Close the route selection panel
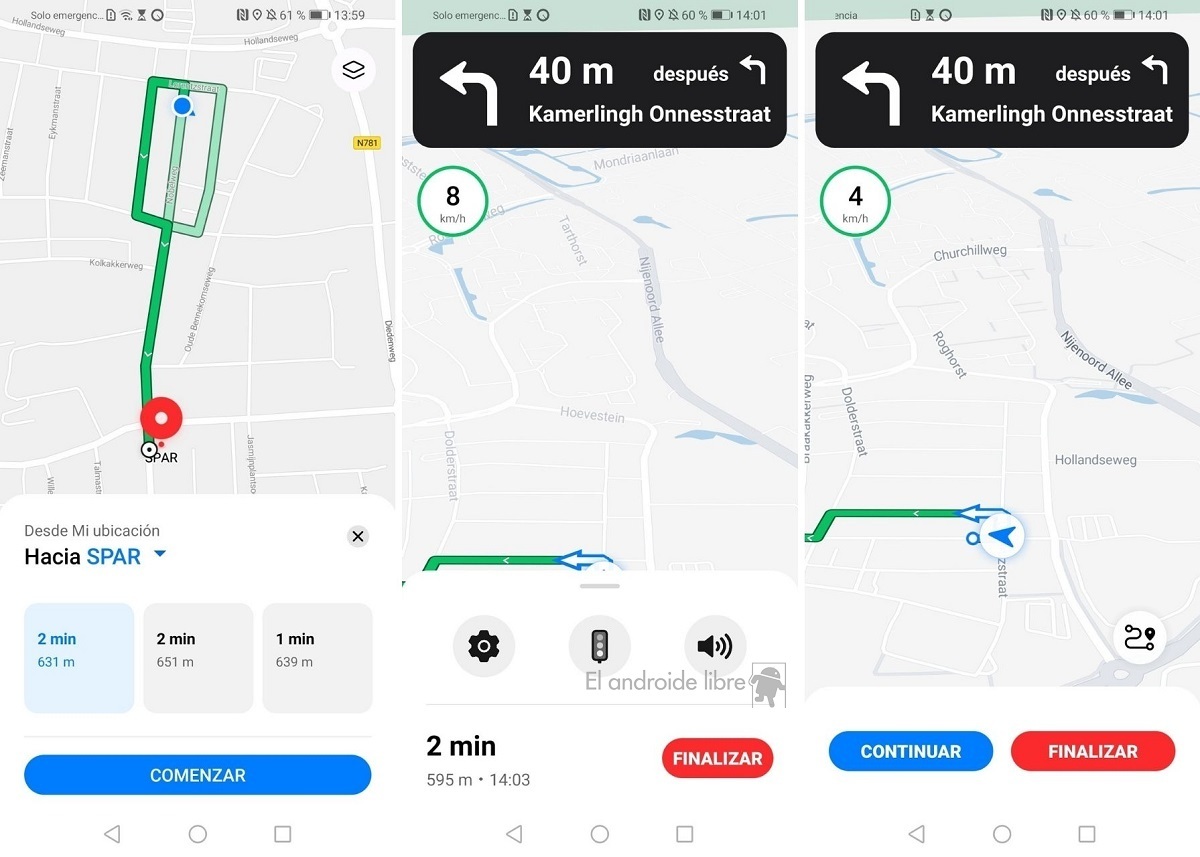The height and width of the screenshot is (857, 1200). click(358, 537)
